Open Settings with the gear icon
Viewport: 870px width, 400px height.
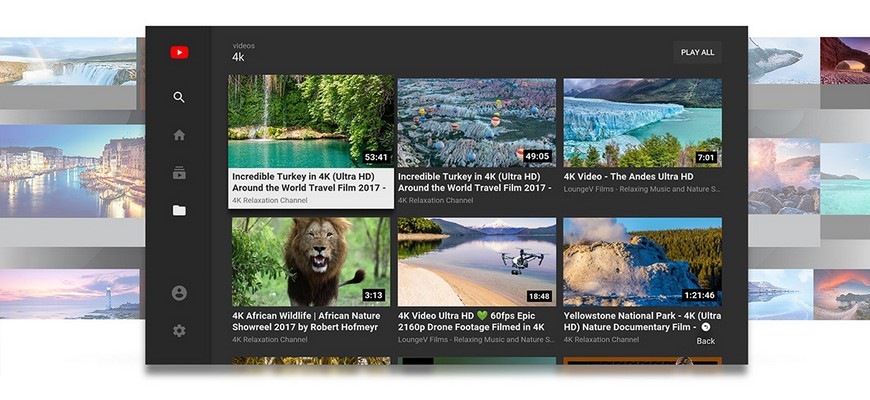pyautogui.click(x=179, y=330)
